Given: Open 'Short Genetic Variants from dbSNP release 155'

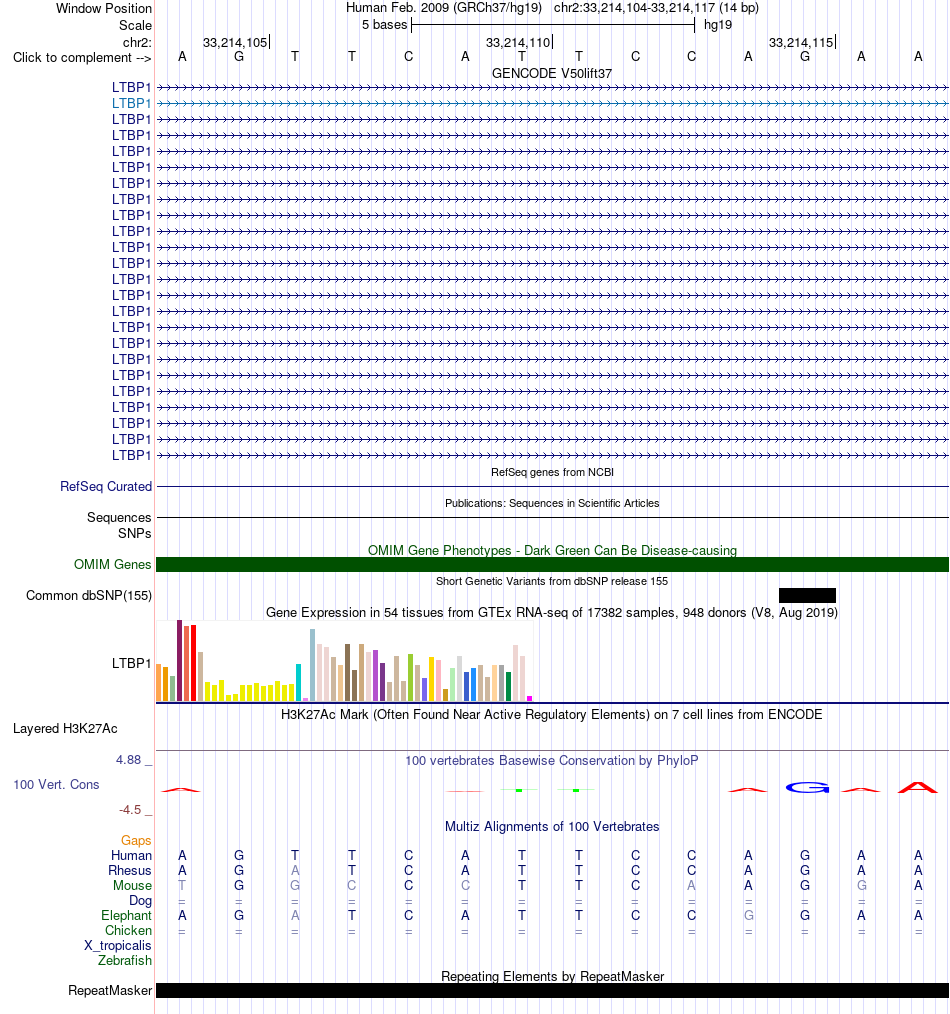Looking at the screenshot, I should (x=552, y=581).
